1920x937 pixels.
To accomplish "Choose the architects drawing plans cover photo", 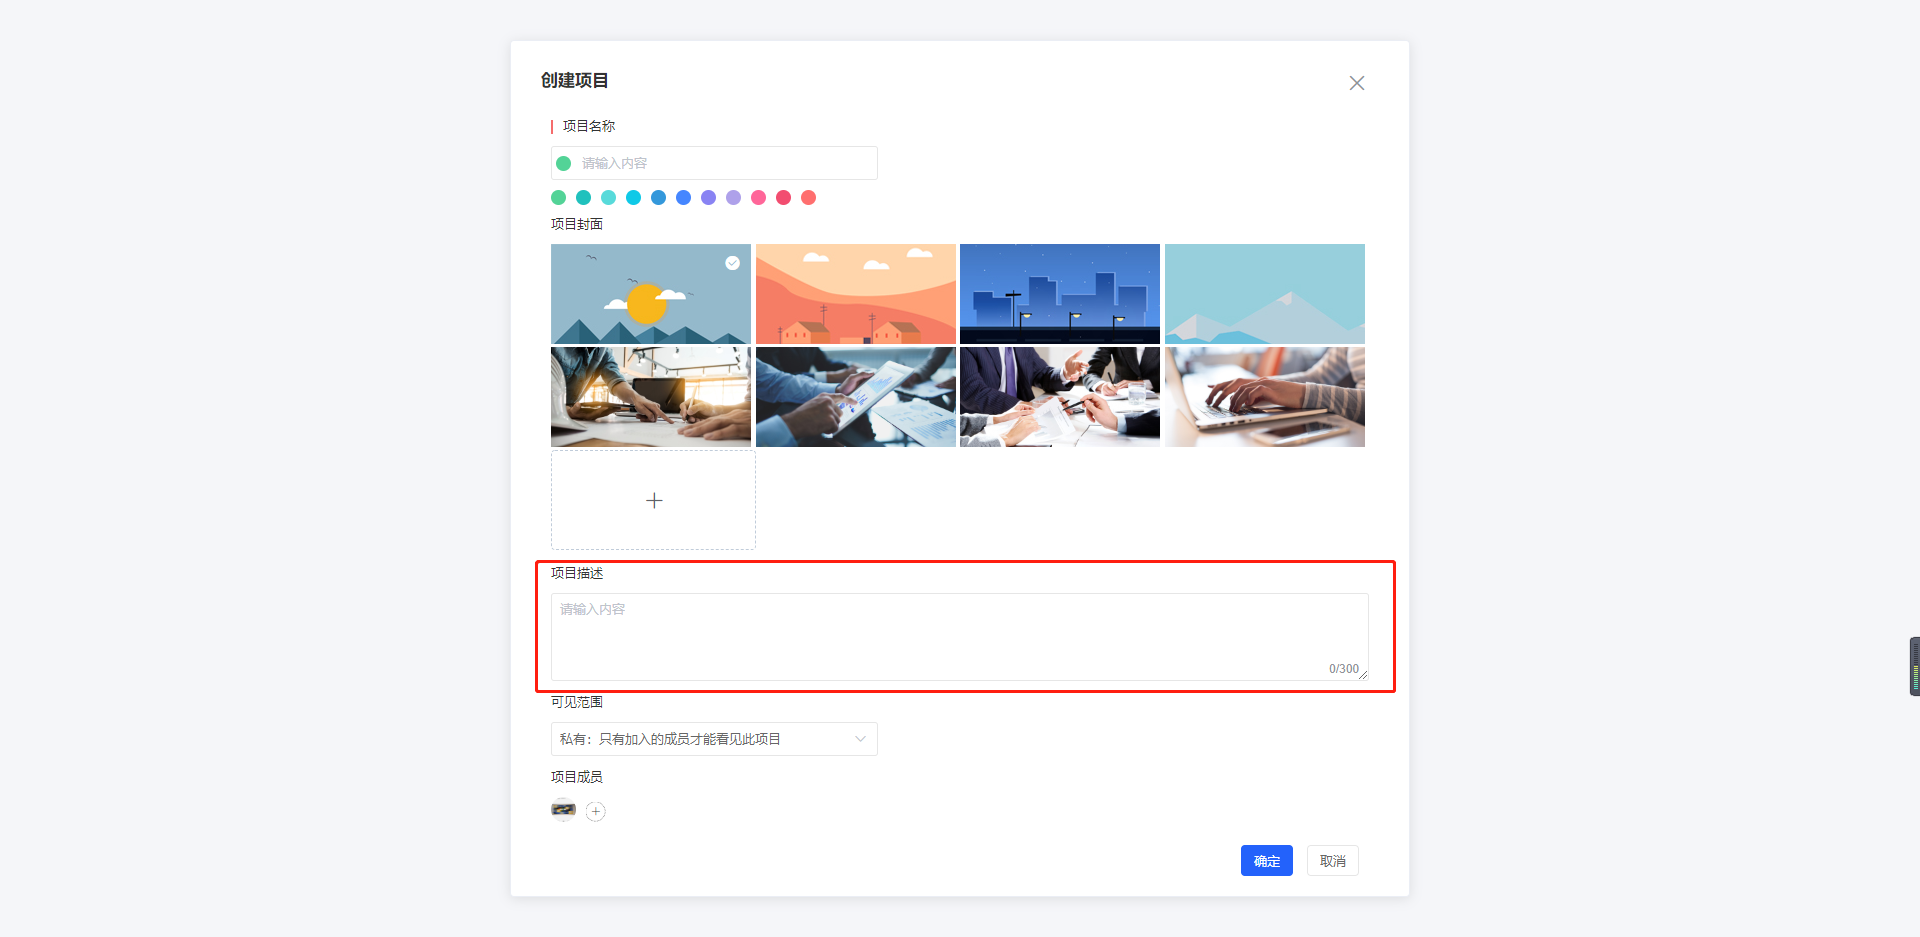I will pos(651,397).
